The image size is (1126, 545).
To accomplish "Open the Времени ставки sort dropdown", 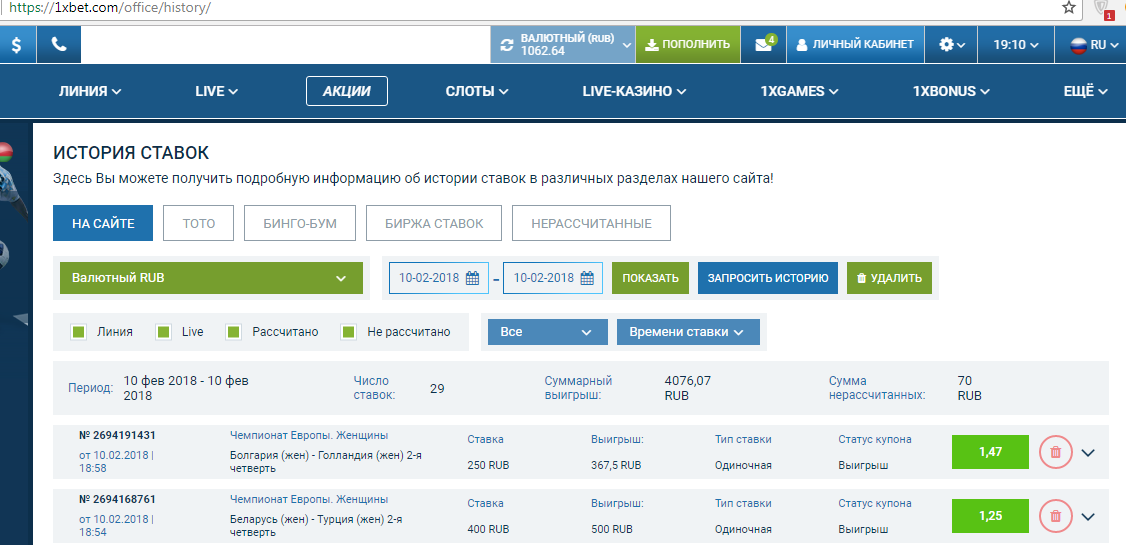I will (x=688, y=332).
